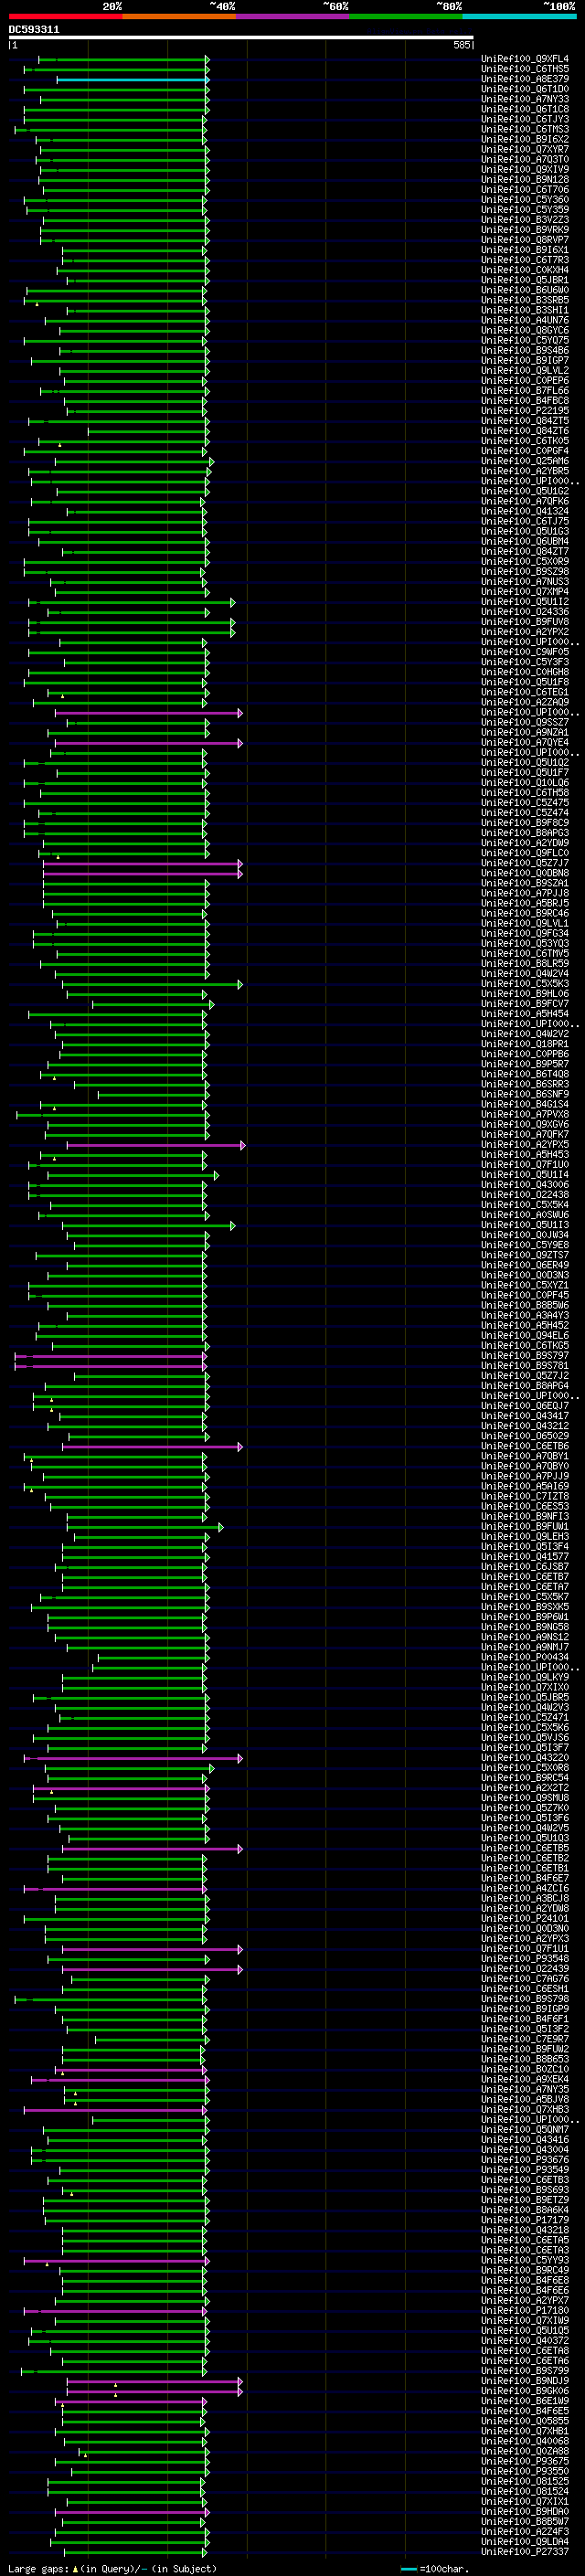This screenshot has width=585, height=2576.
Task: Select the label UniRef100_Q7XYR7
Action: point(525,150)
